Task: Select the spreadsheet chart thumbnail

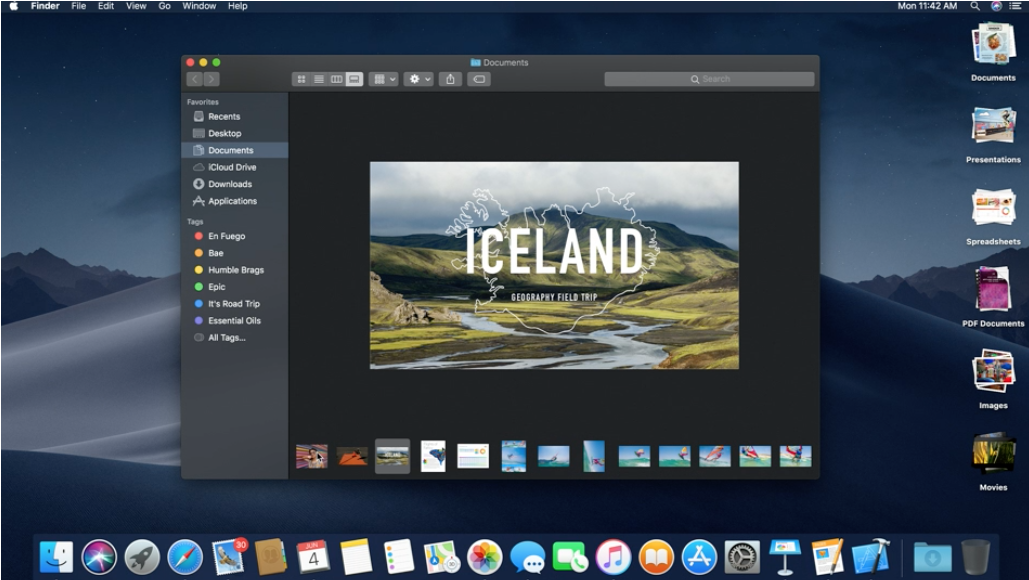Action: click(473, 456)
